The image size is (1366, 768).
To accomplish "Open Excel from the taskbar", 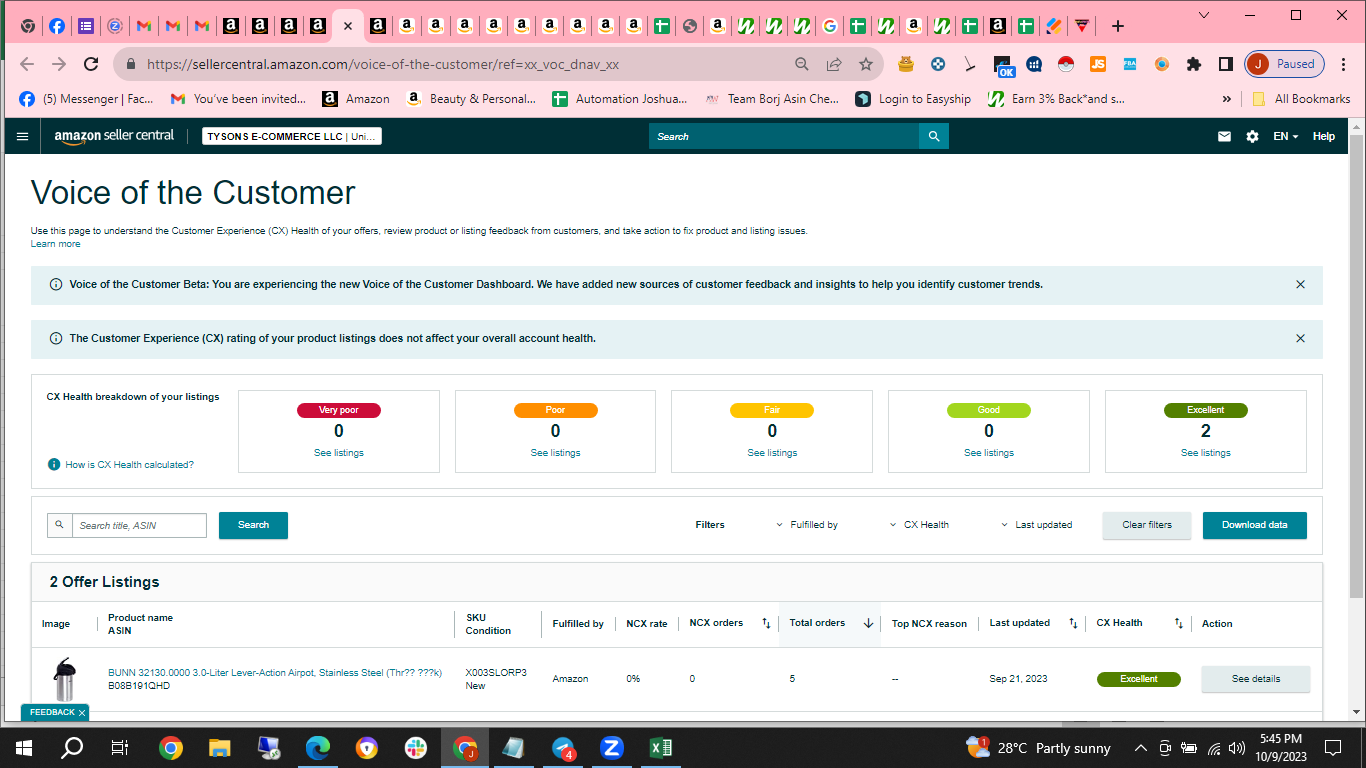I will (661, 748).
